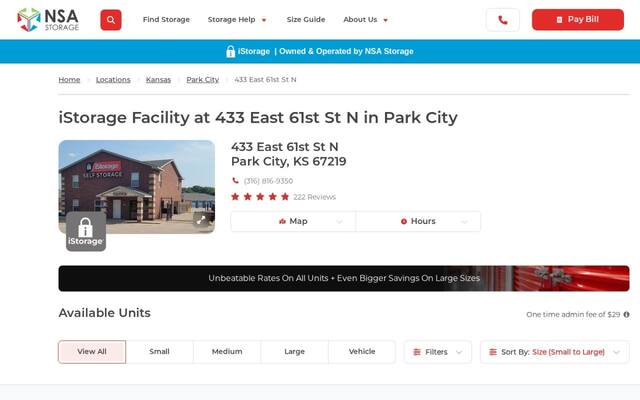Open the Find Storage menu item
The image size is (640, 400).
[x=166, y=20]
